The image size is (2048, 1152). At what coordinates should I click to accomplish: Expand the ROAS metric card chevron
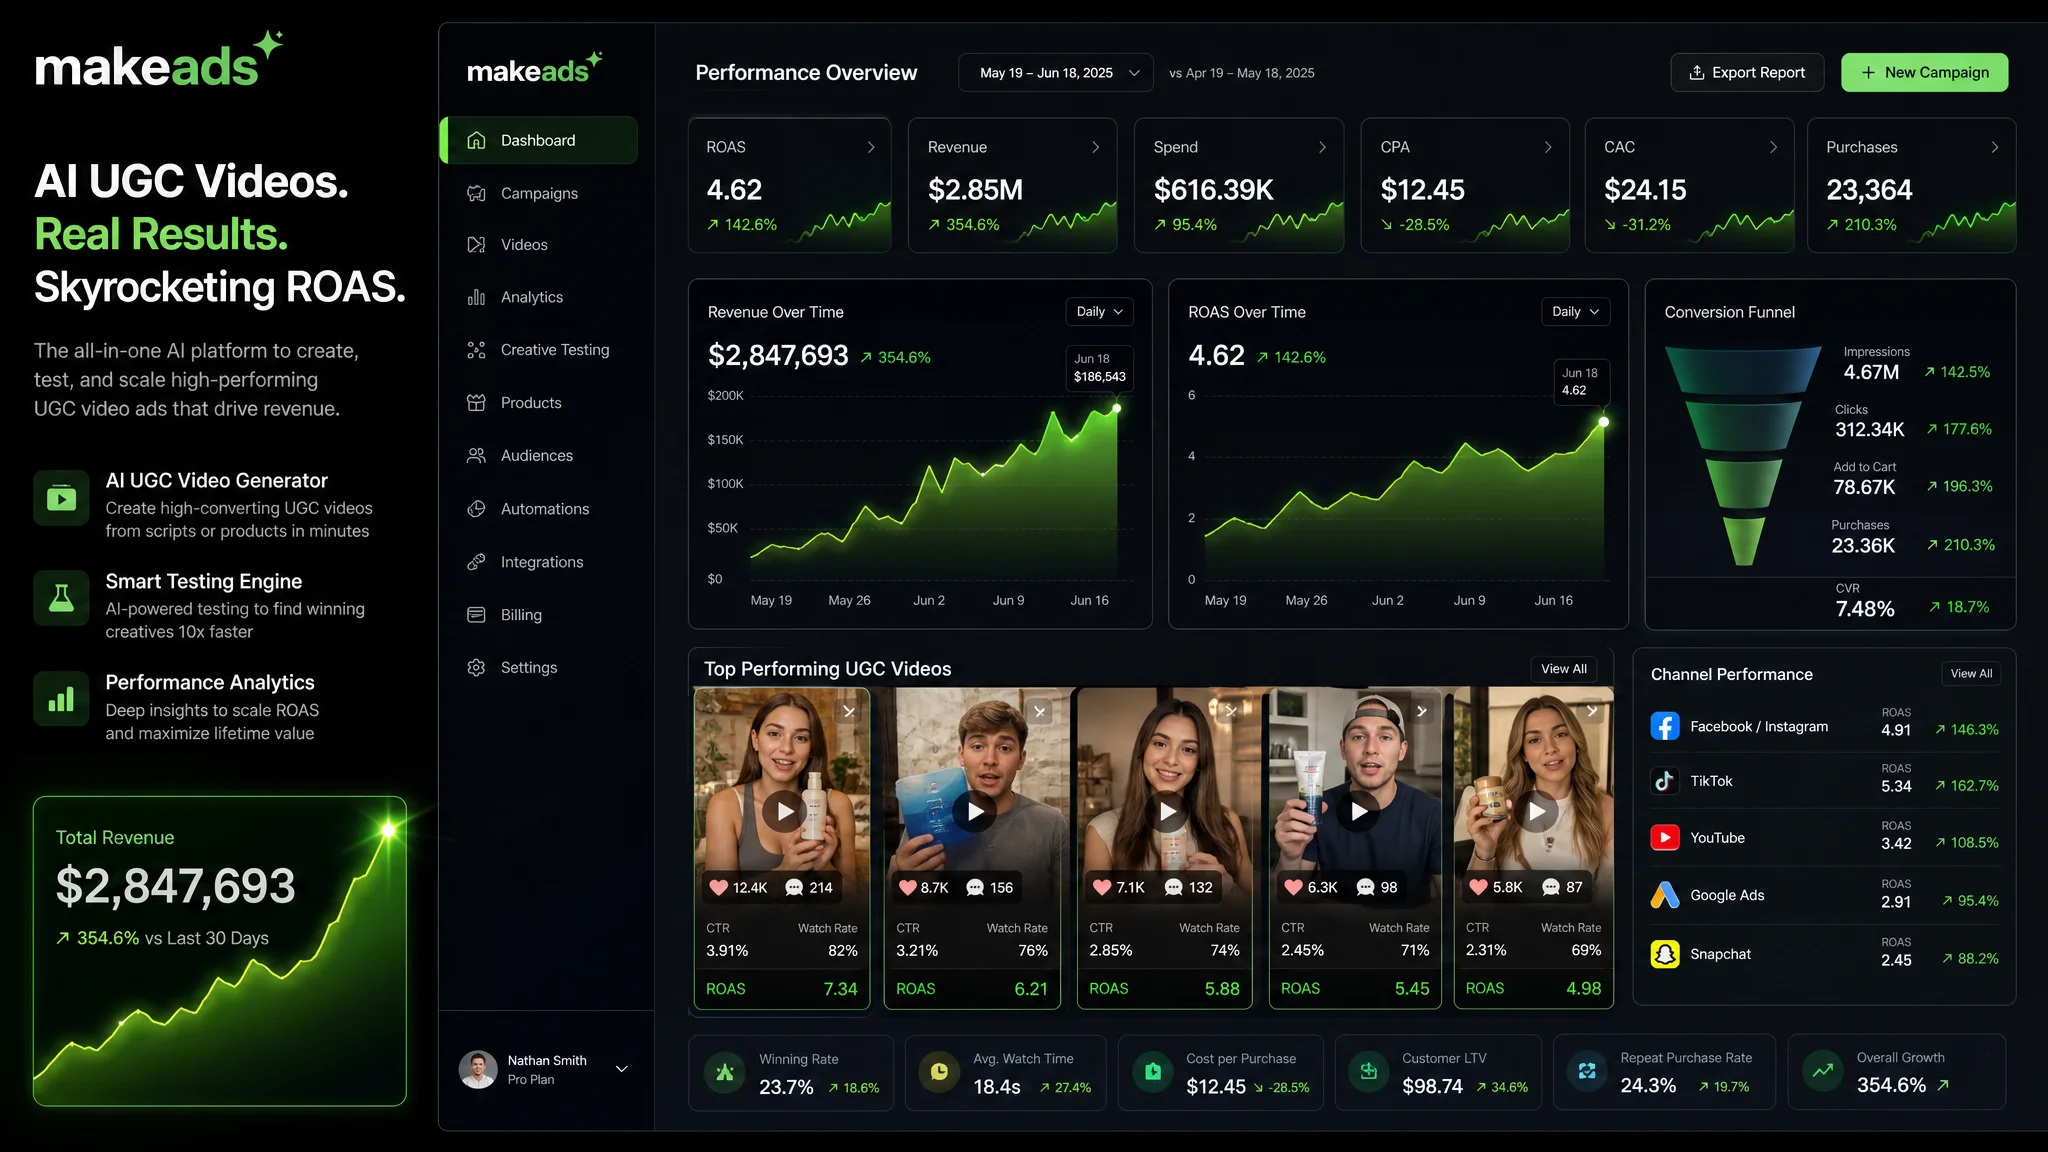click(871, 147)
